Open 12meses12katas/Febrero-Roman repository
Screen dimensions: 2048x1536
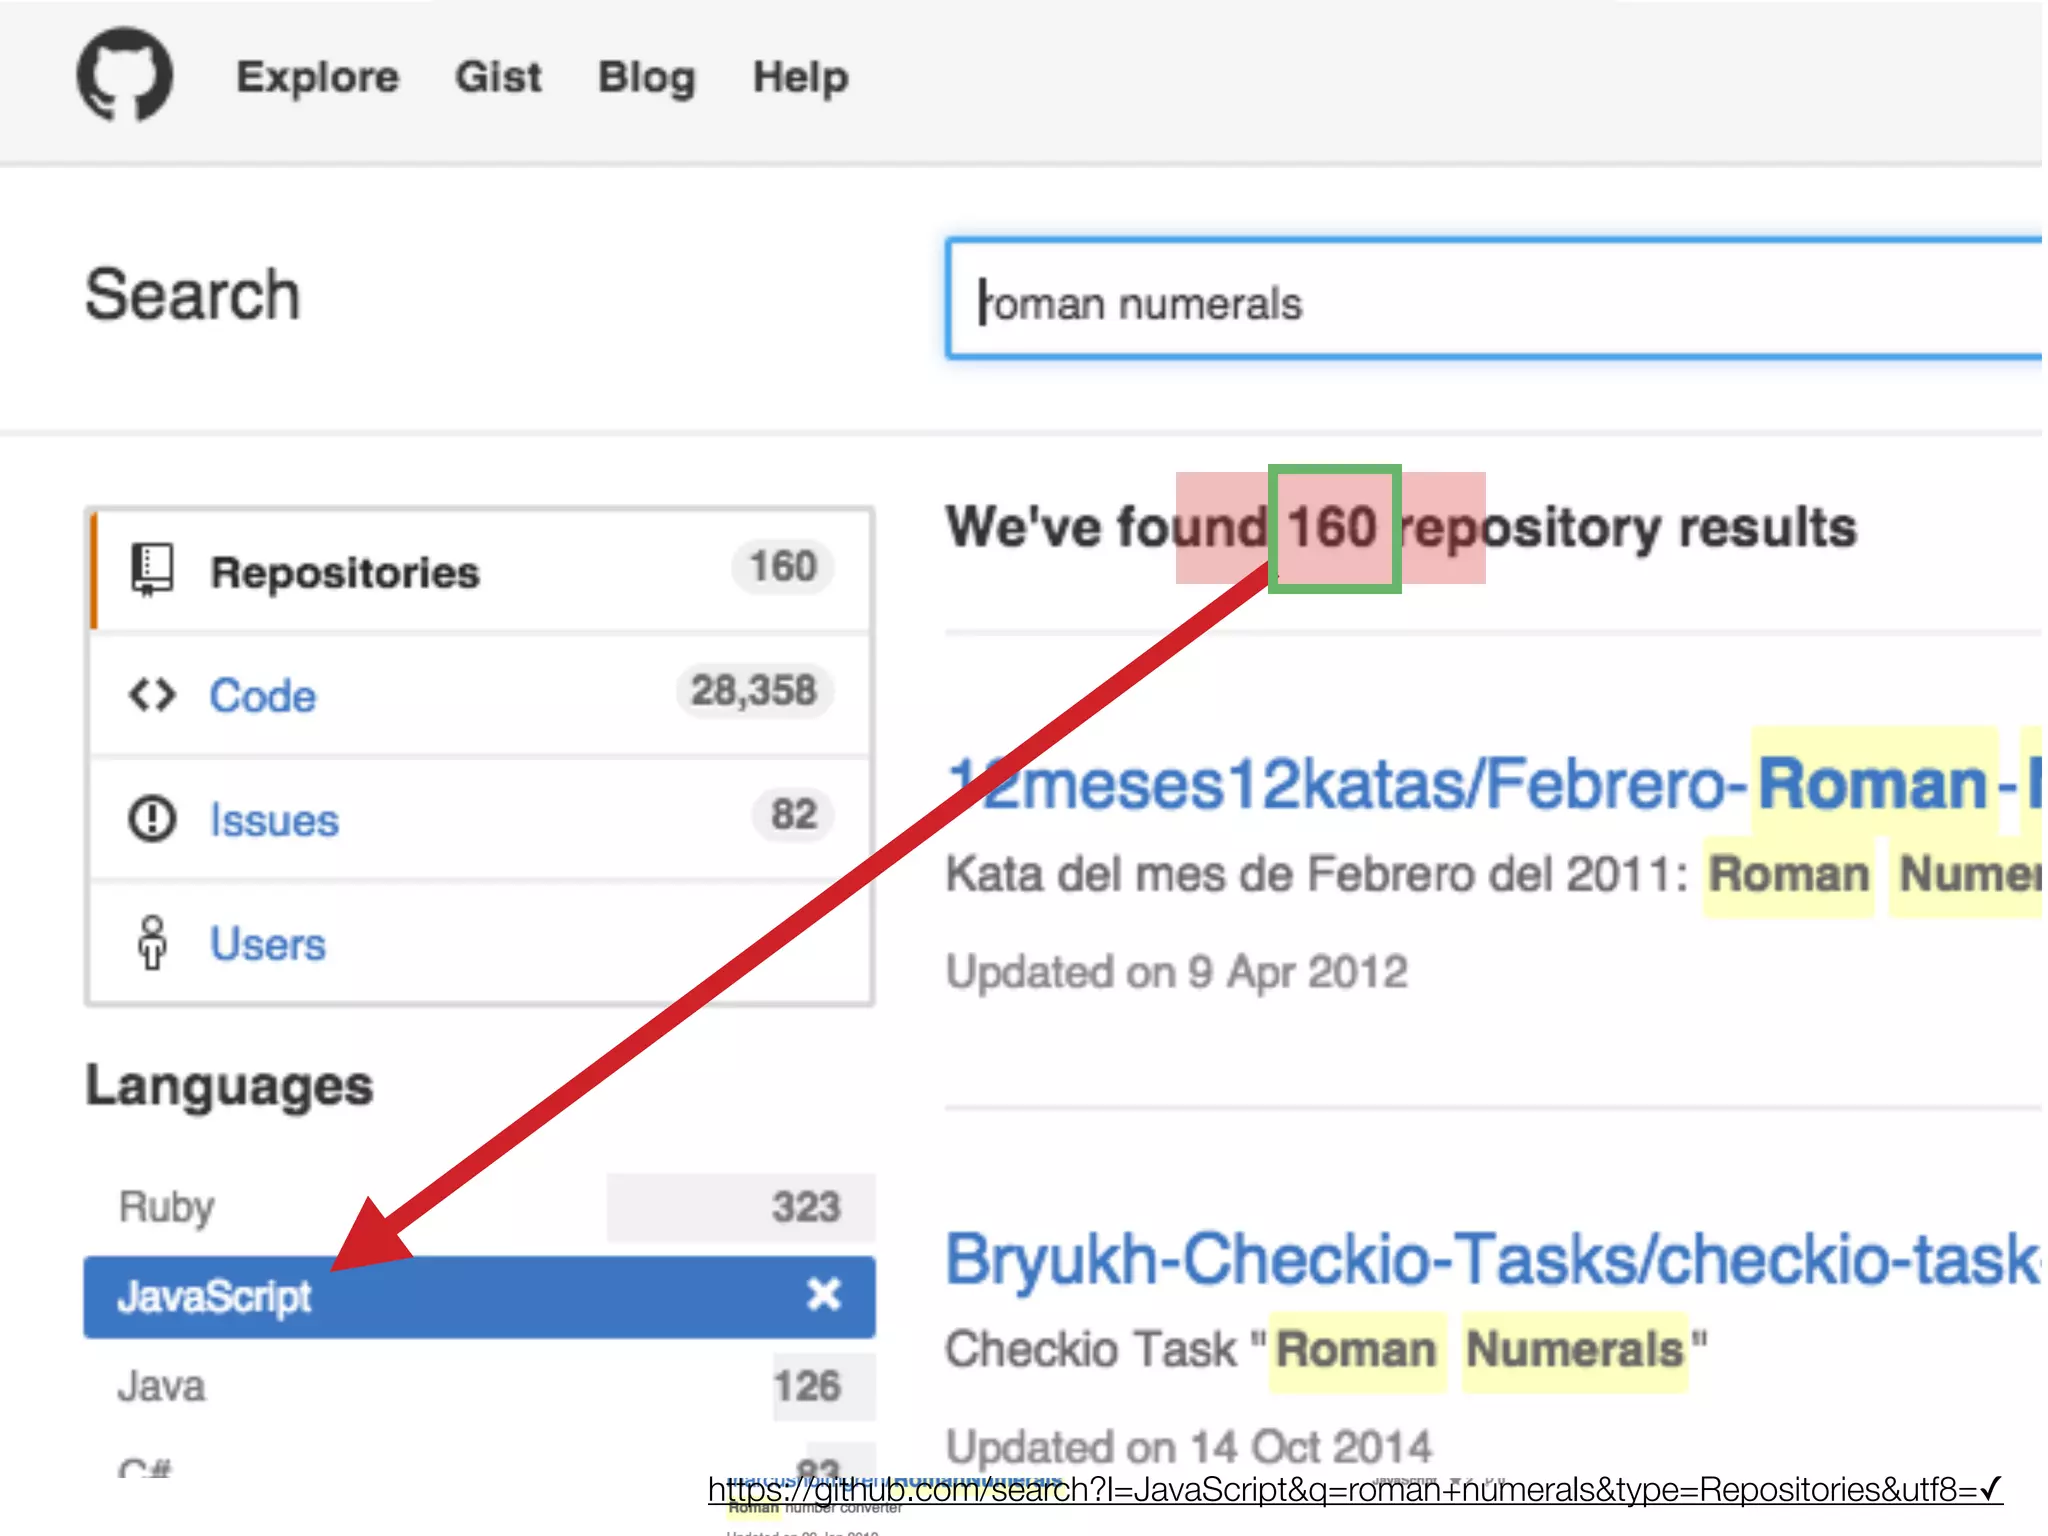(1494, 783)
